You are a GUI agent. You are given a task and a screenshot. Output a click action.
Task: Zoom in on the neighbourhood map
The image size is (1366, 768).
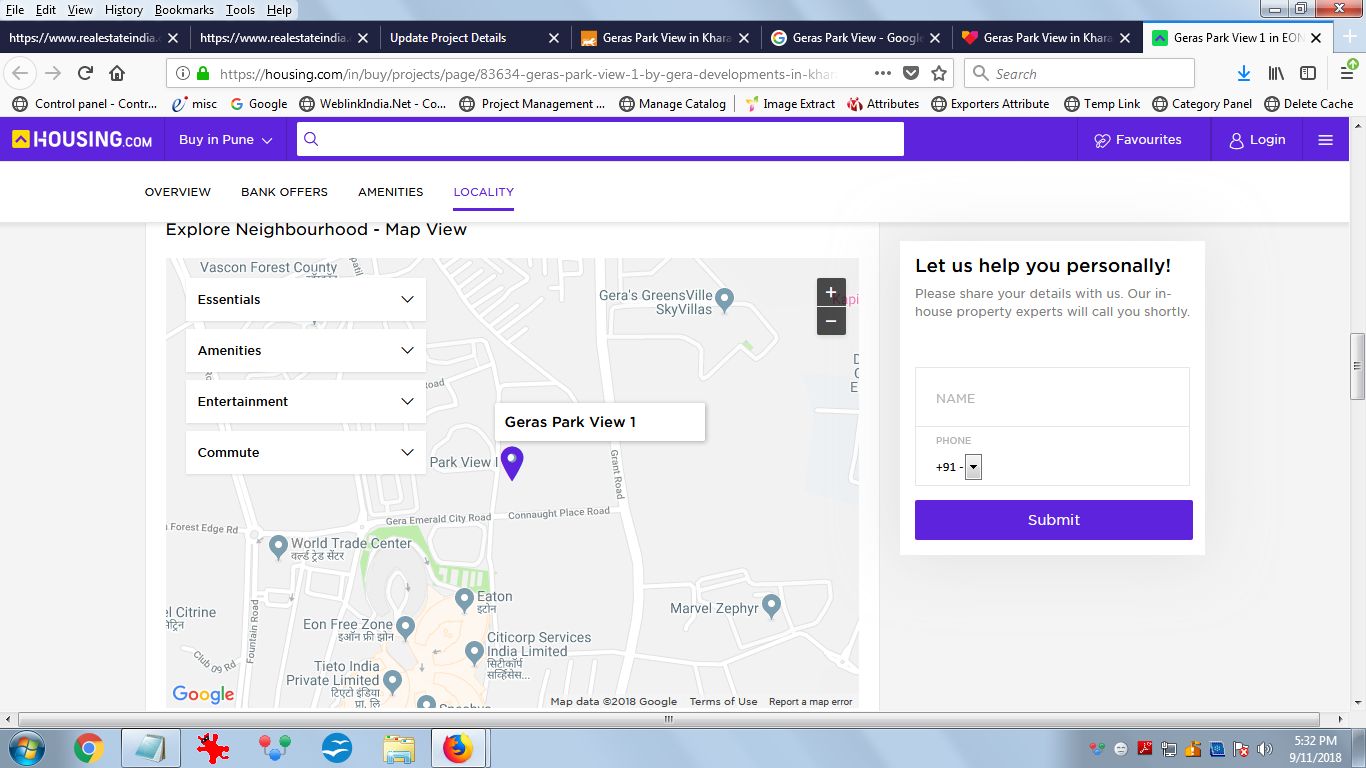[831, 292]
